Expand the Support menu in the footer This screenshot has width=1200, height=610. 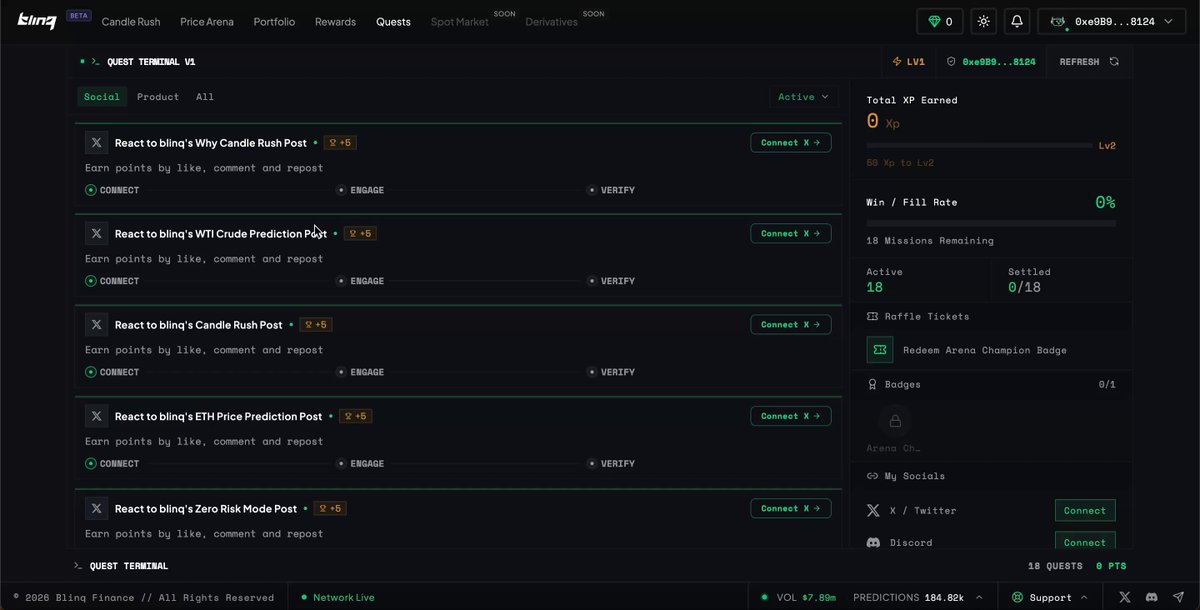[1052, 597]
